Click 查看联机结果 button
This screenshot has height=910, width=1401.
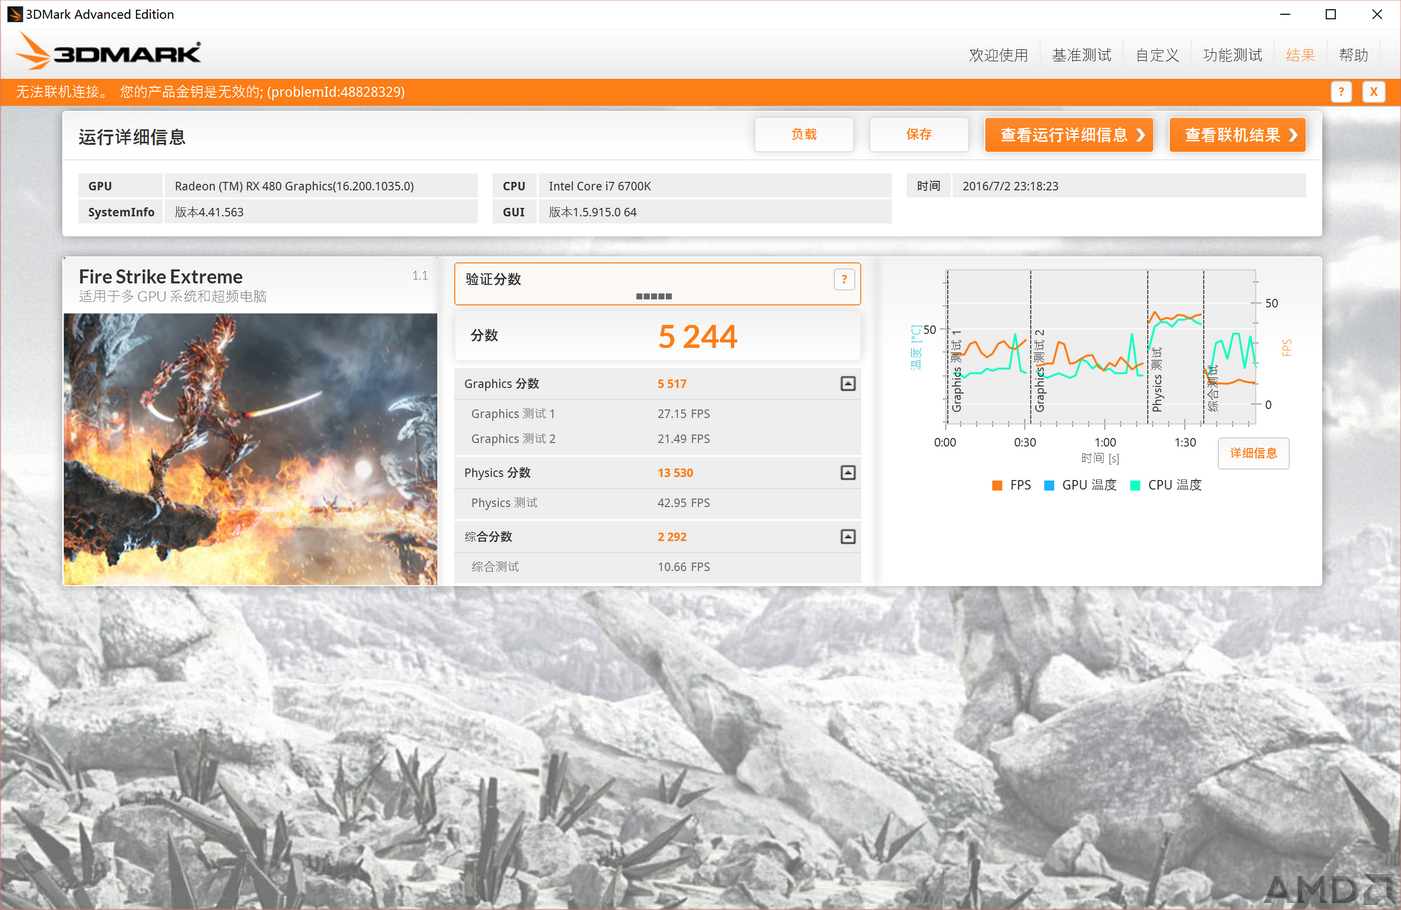click(x=1238, y=135)
